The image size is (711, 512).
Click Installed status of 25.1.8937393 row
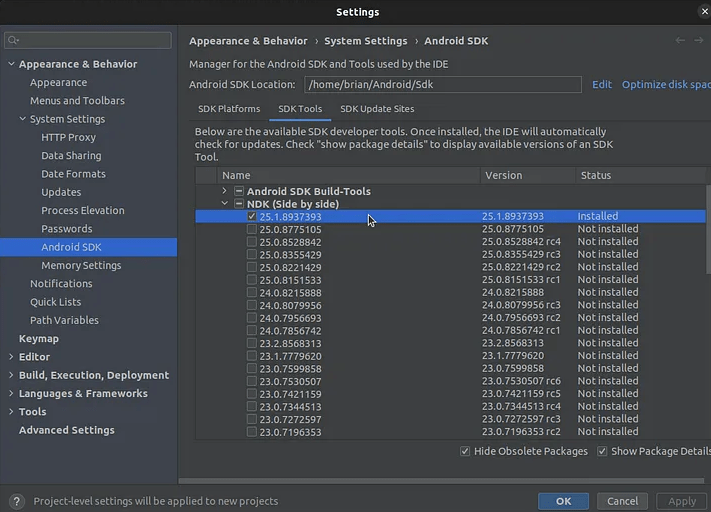[x=598, y=216]
